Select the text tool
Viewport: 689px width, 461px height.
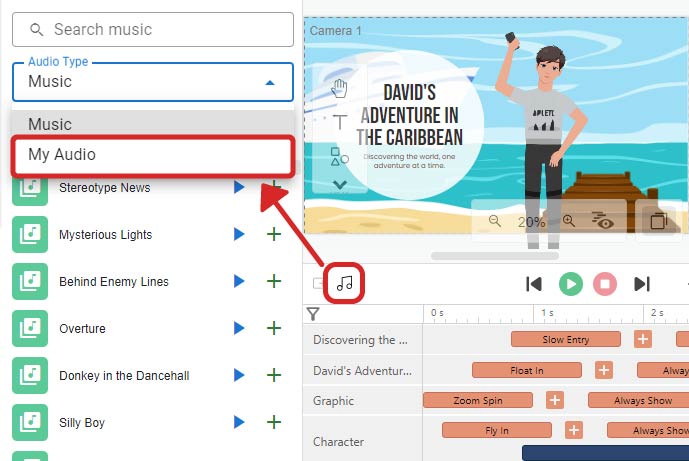[x=340, y=122]
